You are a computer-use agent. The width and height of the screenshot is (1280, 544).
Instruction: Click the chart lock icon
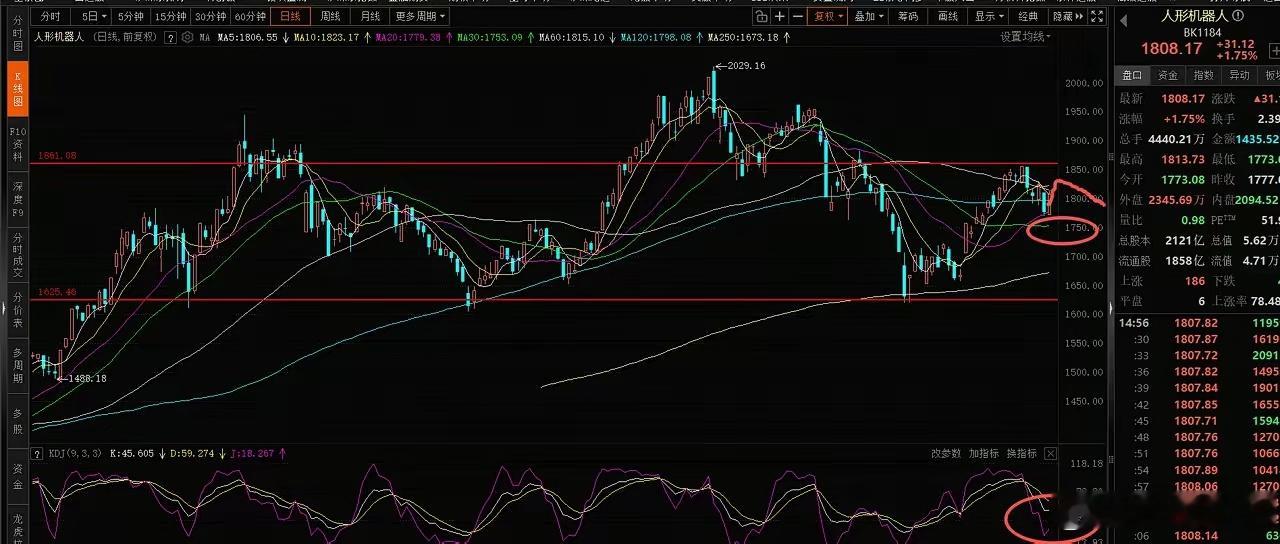762,16
